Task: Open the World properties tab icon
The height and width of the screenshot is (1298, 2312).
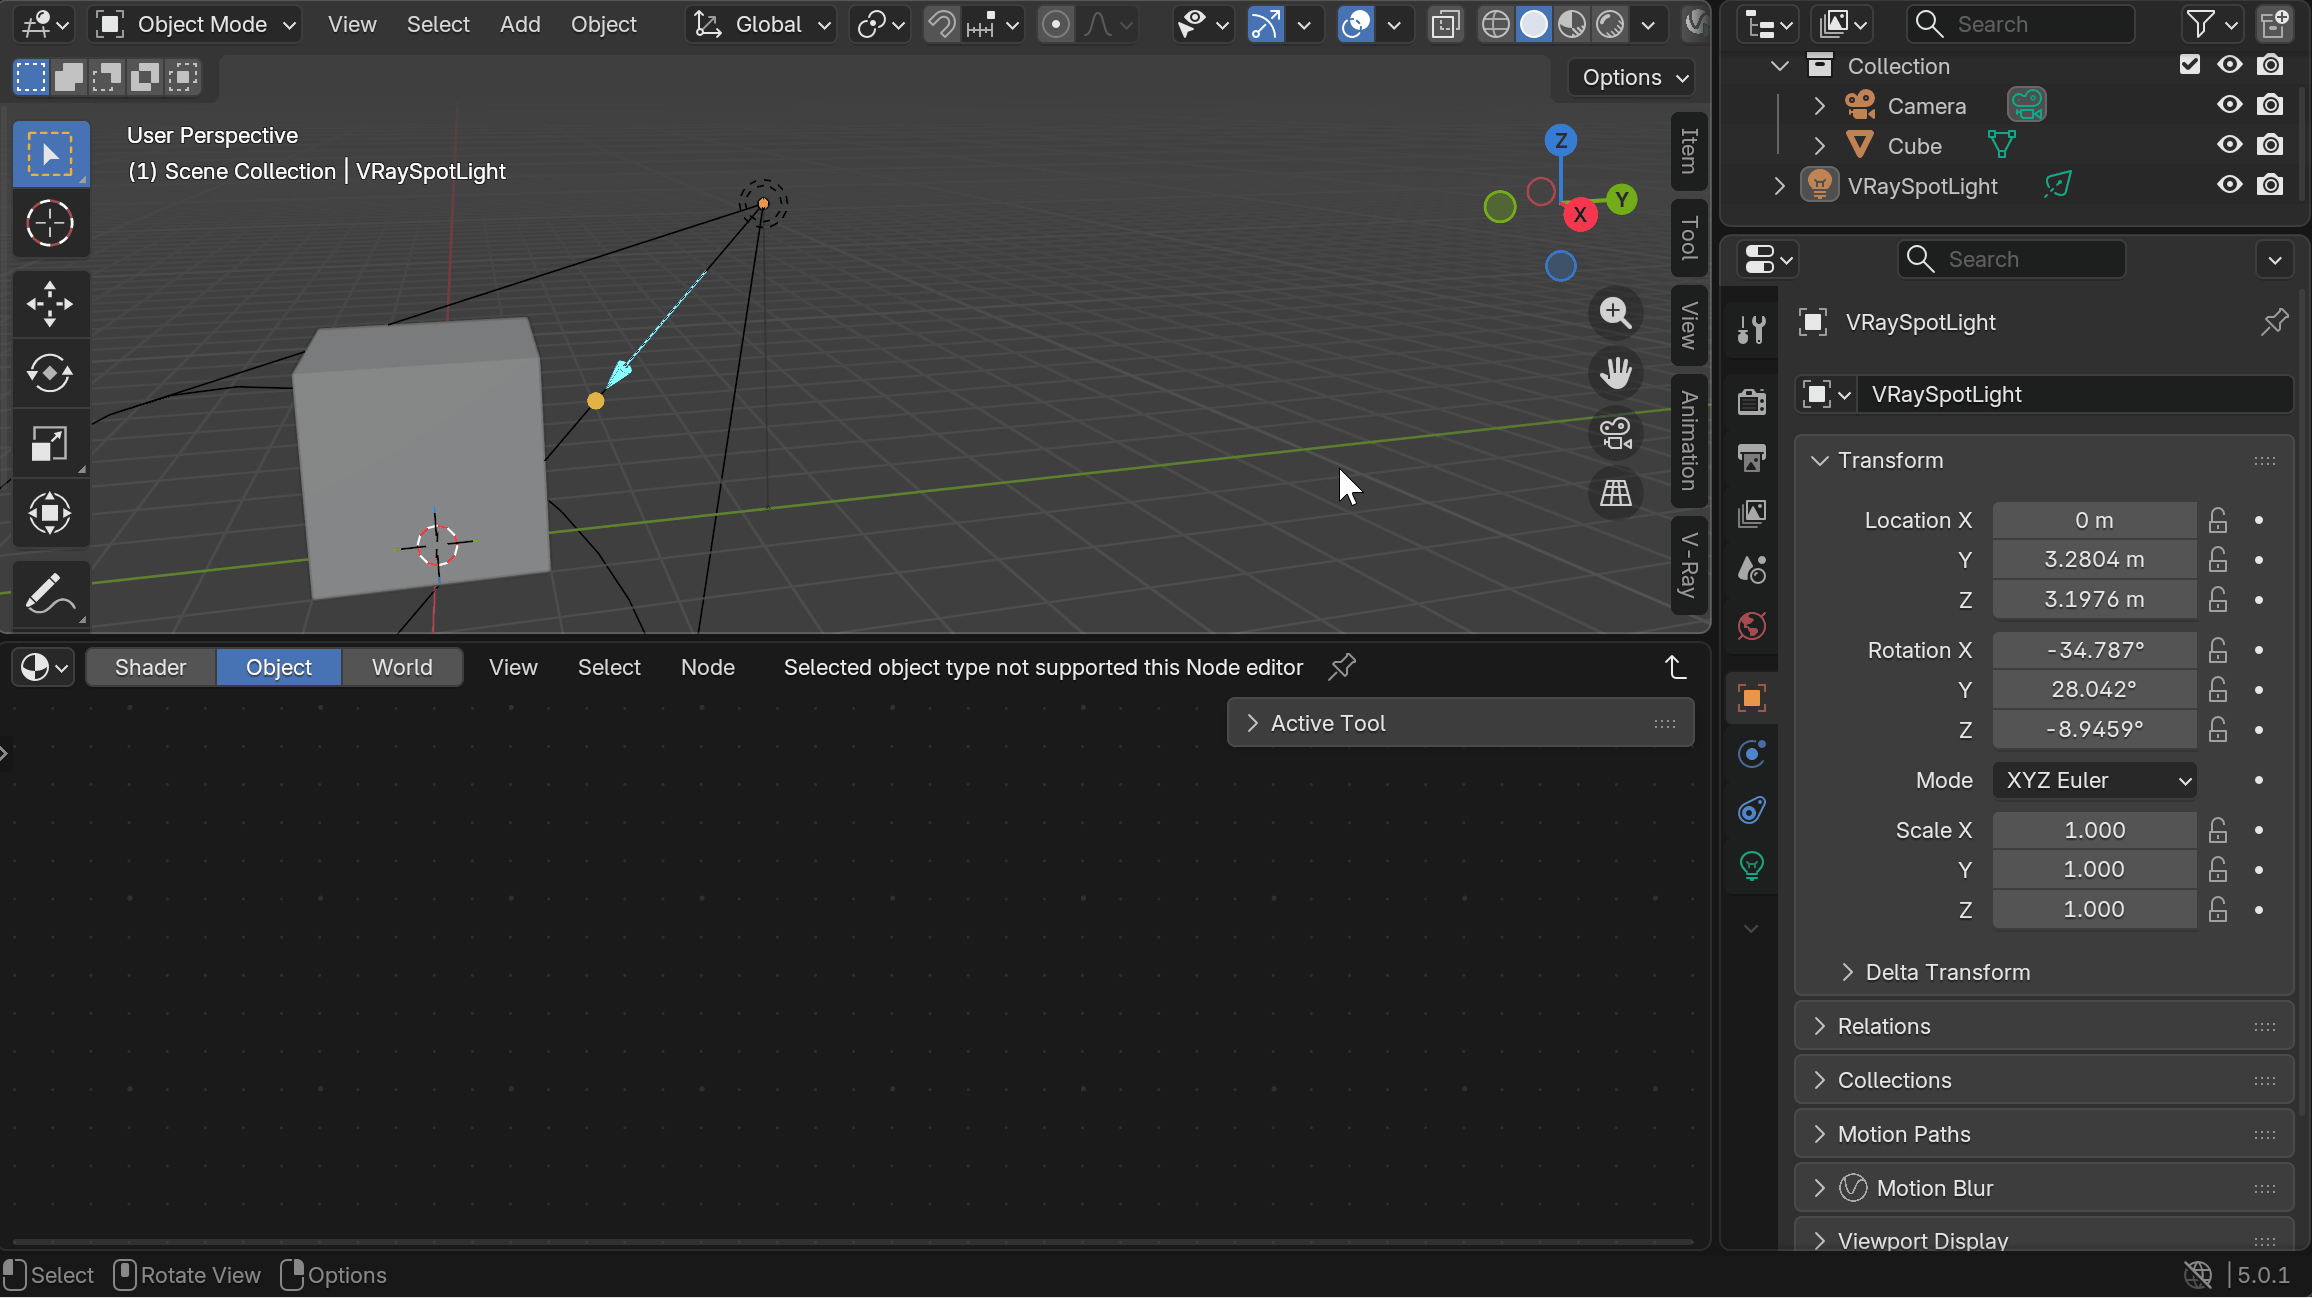Action: pos(1751,626)
